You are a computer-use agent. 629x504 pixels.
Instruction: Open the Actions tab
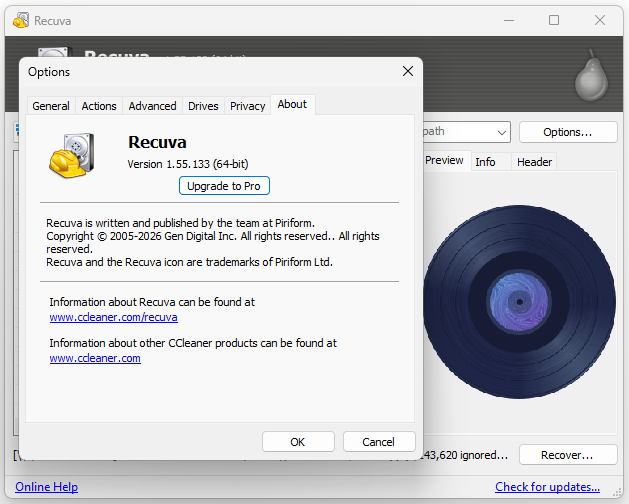(99, 106)
